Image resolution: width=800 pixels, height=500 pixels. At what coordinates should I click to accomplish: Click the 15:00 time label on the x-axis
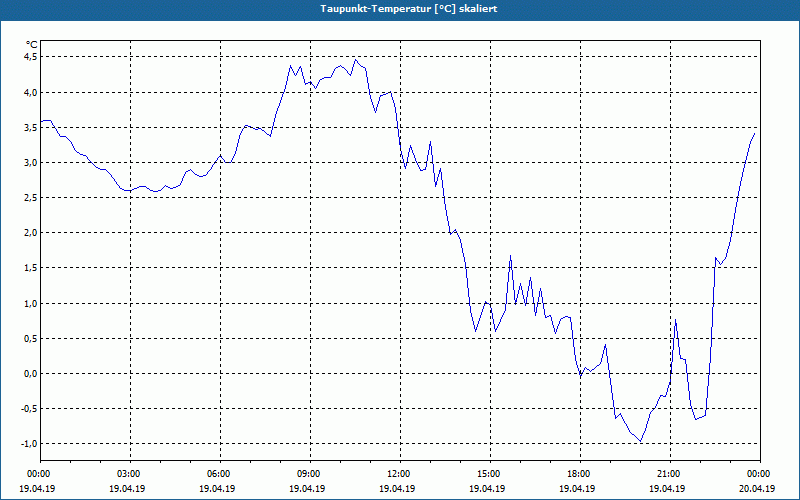pos(490,474)
